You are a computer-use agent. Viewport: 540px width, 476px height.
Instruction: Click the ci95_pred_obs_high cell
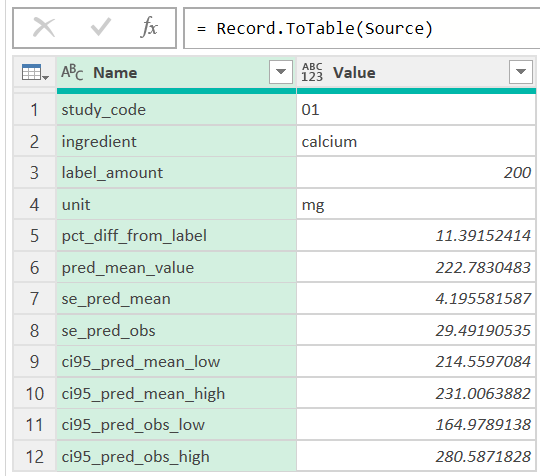[x=176, y=457]
